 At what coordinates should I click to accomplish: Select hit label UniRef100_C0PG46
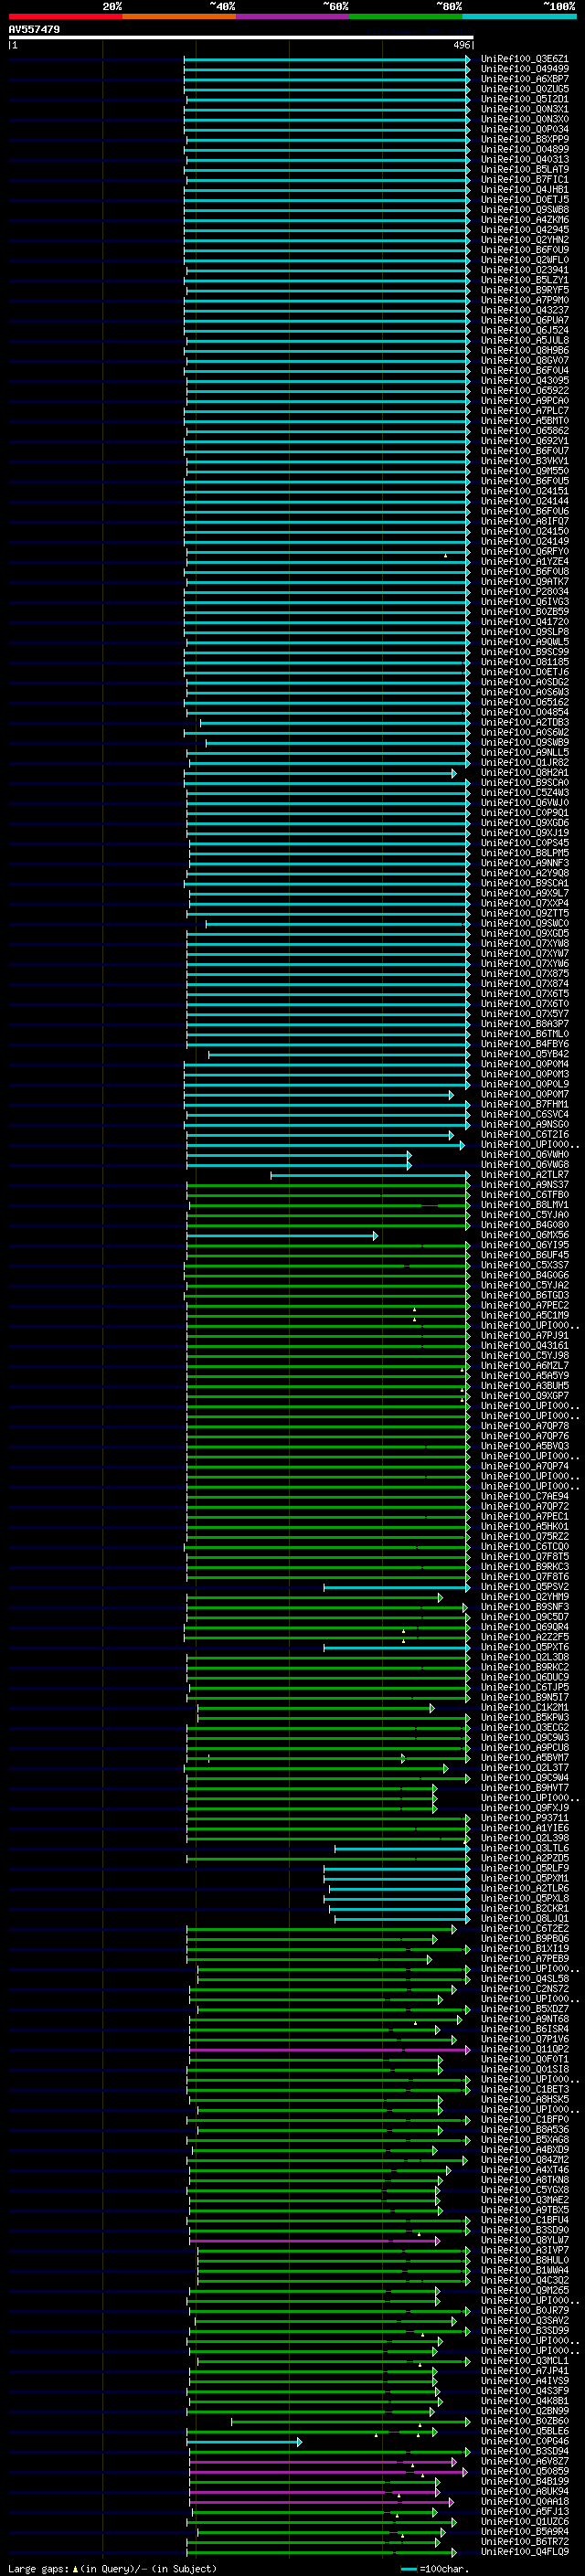coord(525,2441)
